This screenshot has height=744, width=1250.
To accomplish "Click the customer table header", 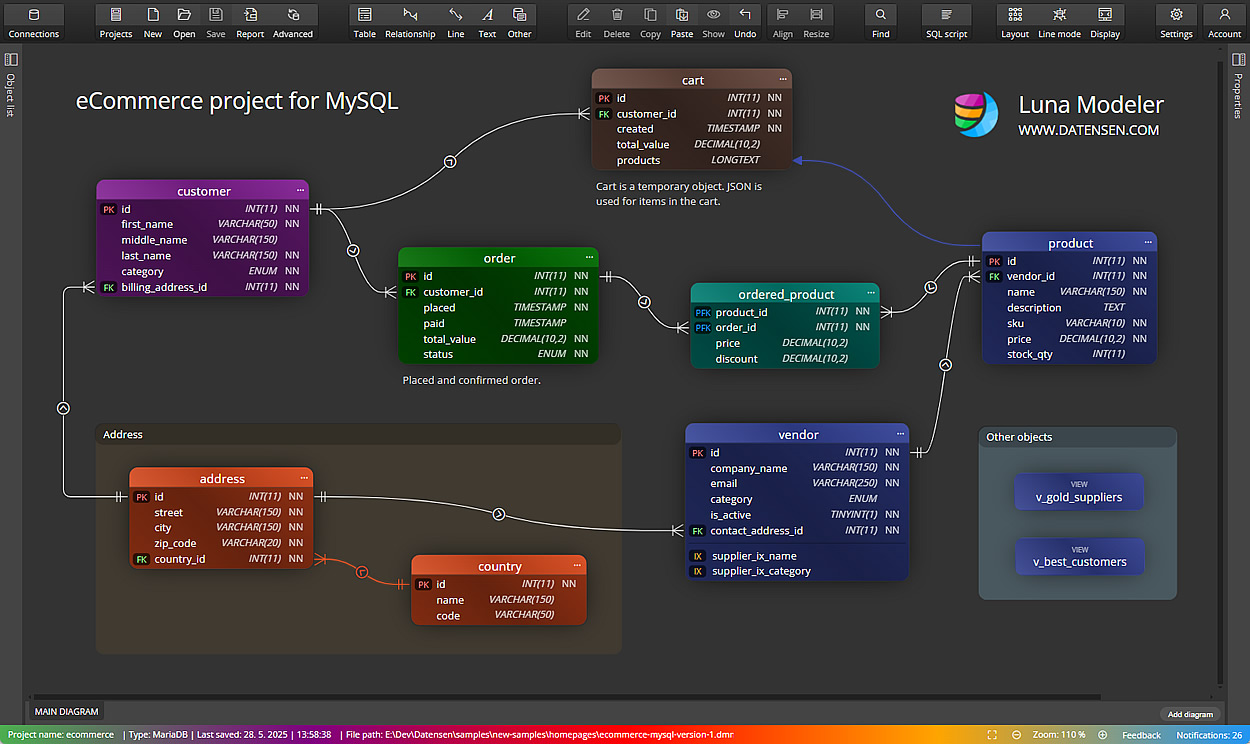I will click(x=203, y=191).
